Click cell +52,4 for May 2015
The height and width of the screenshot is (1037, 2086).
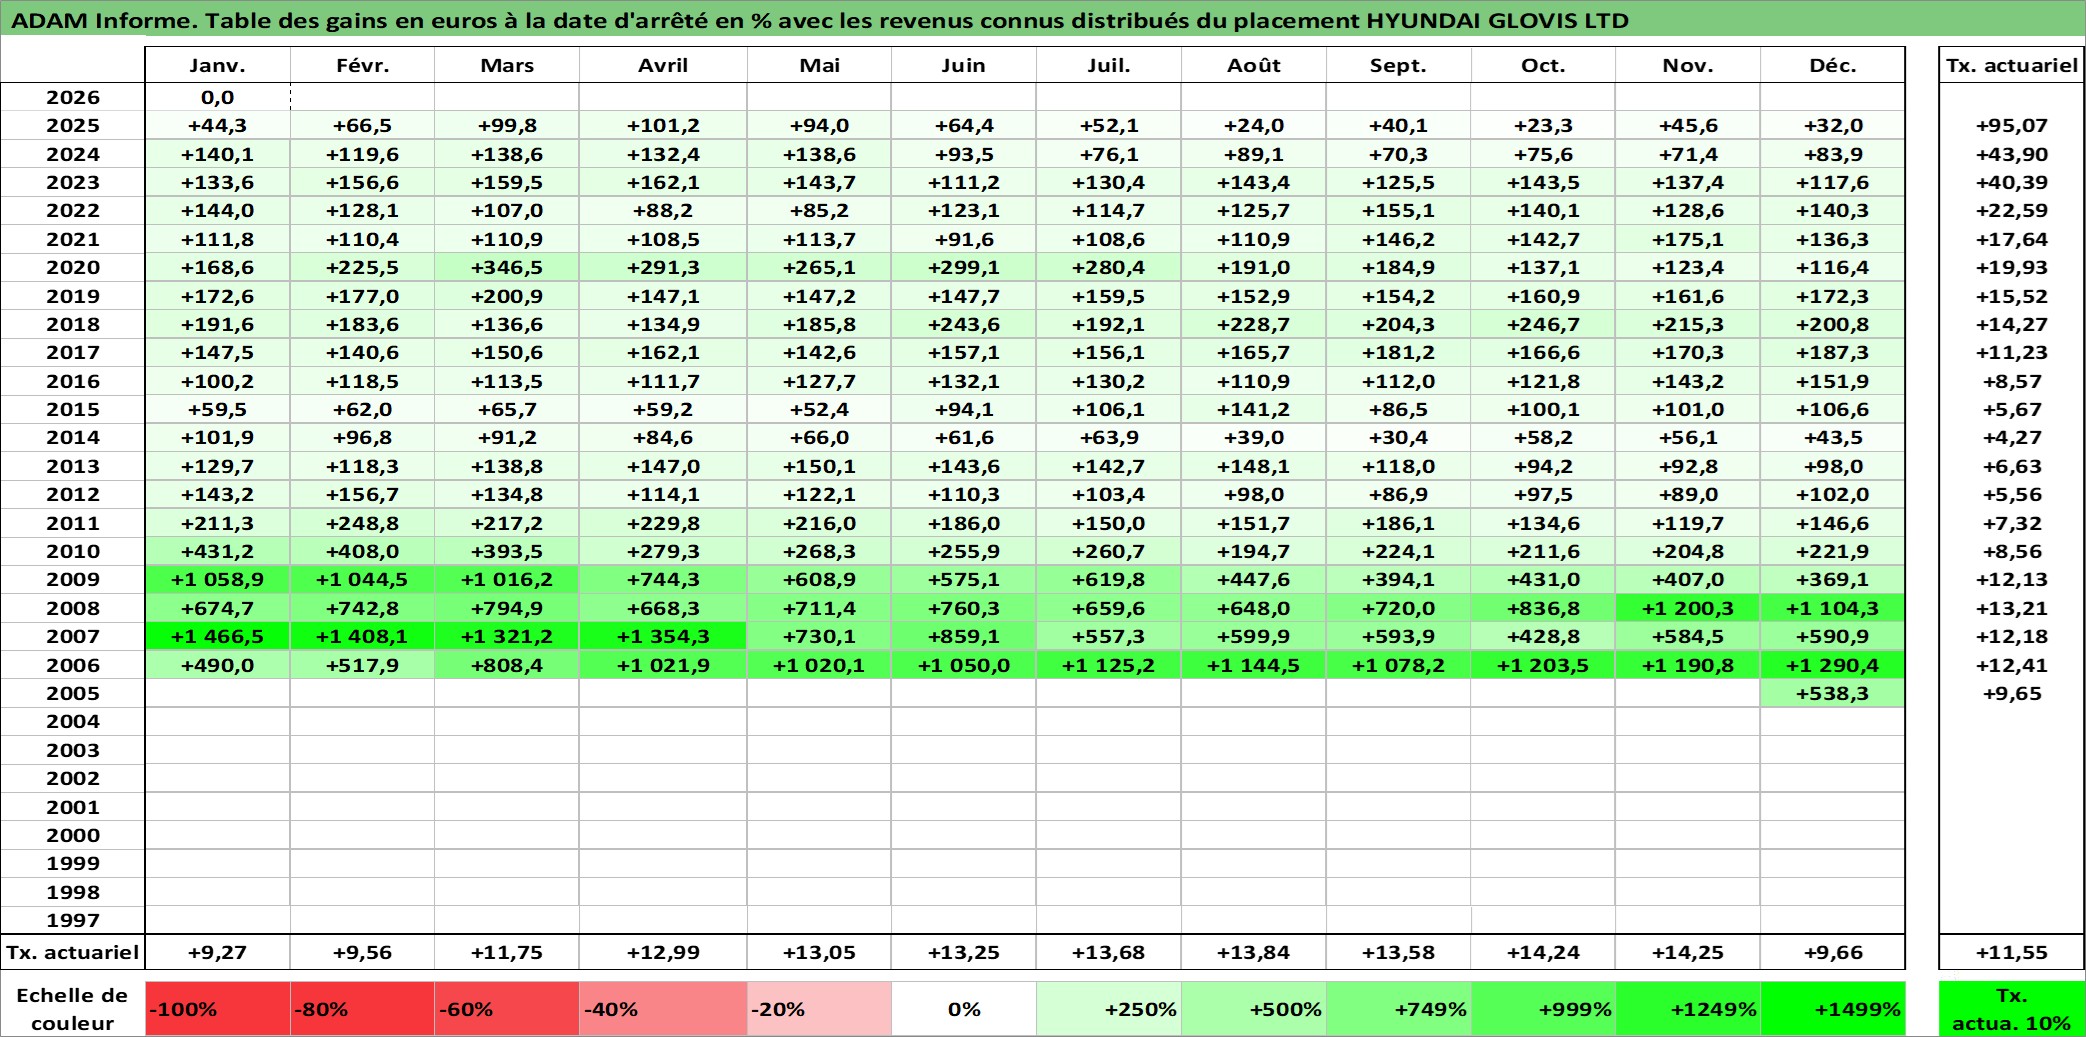(x=819, y=409)
